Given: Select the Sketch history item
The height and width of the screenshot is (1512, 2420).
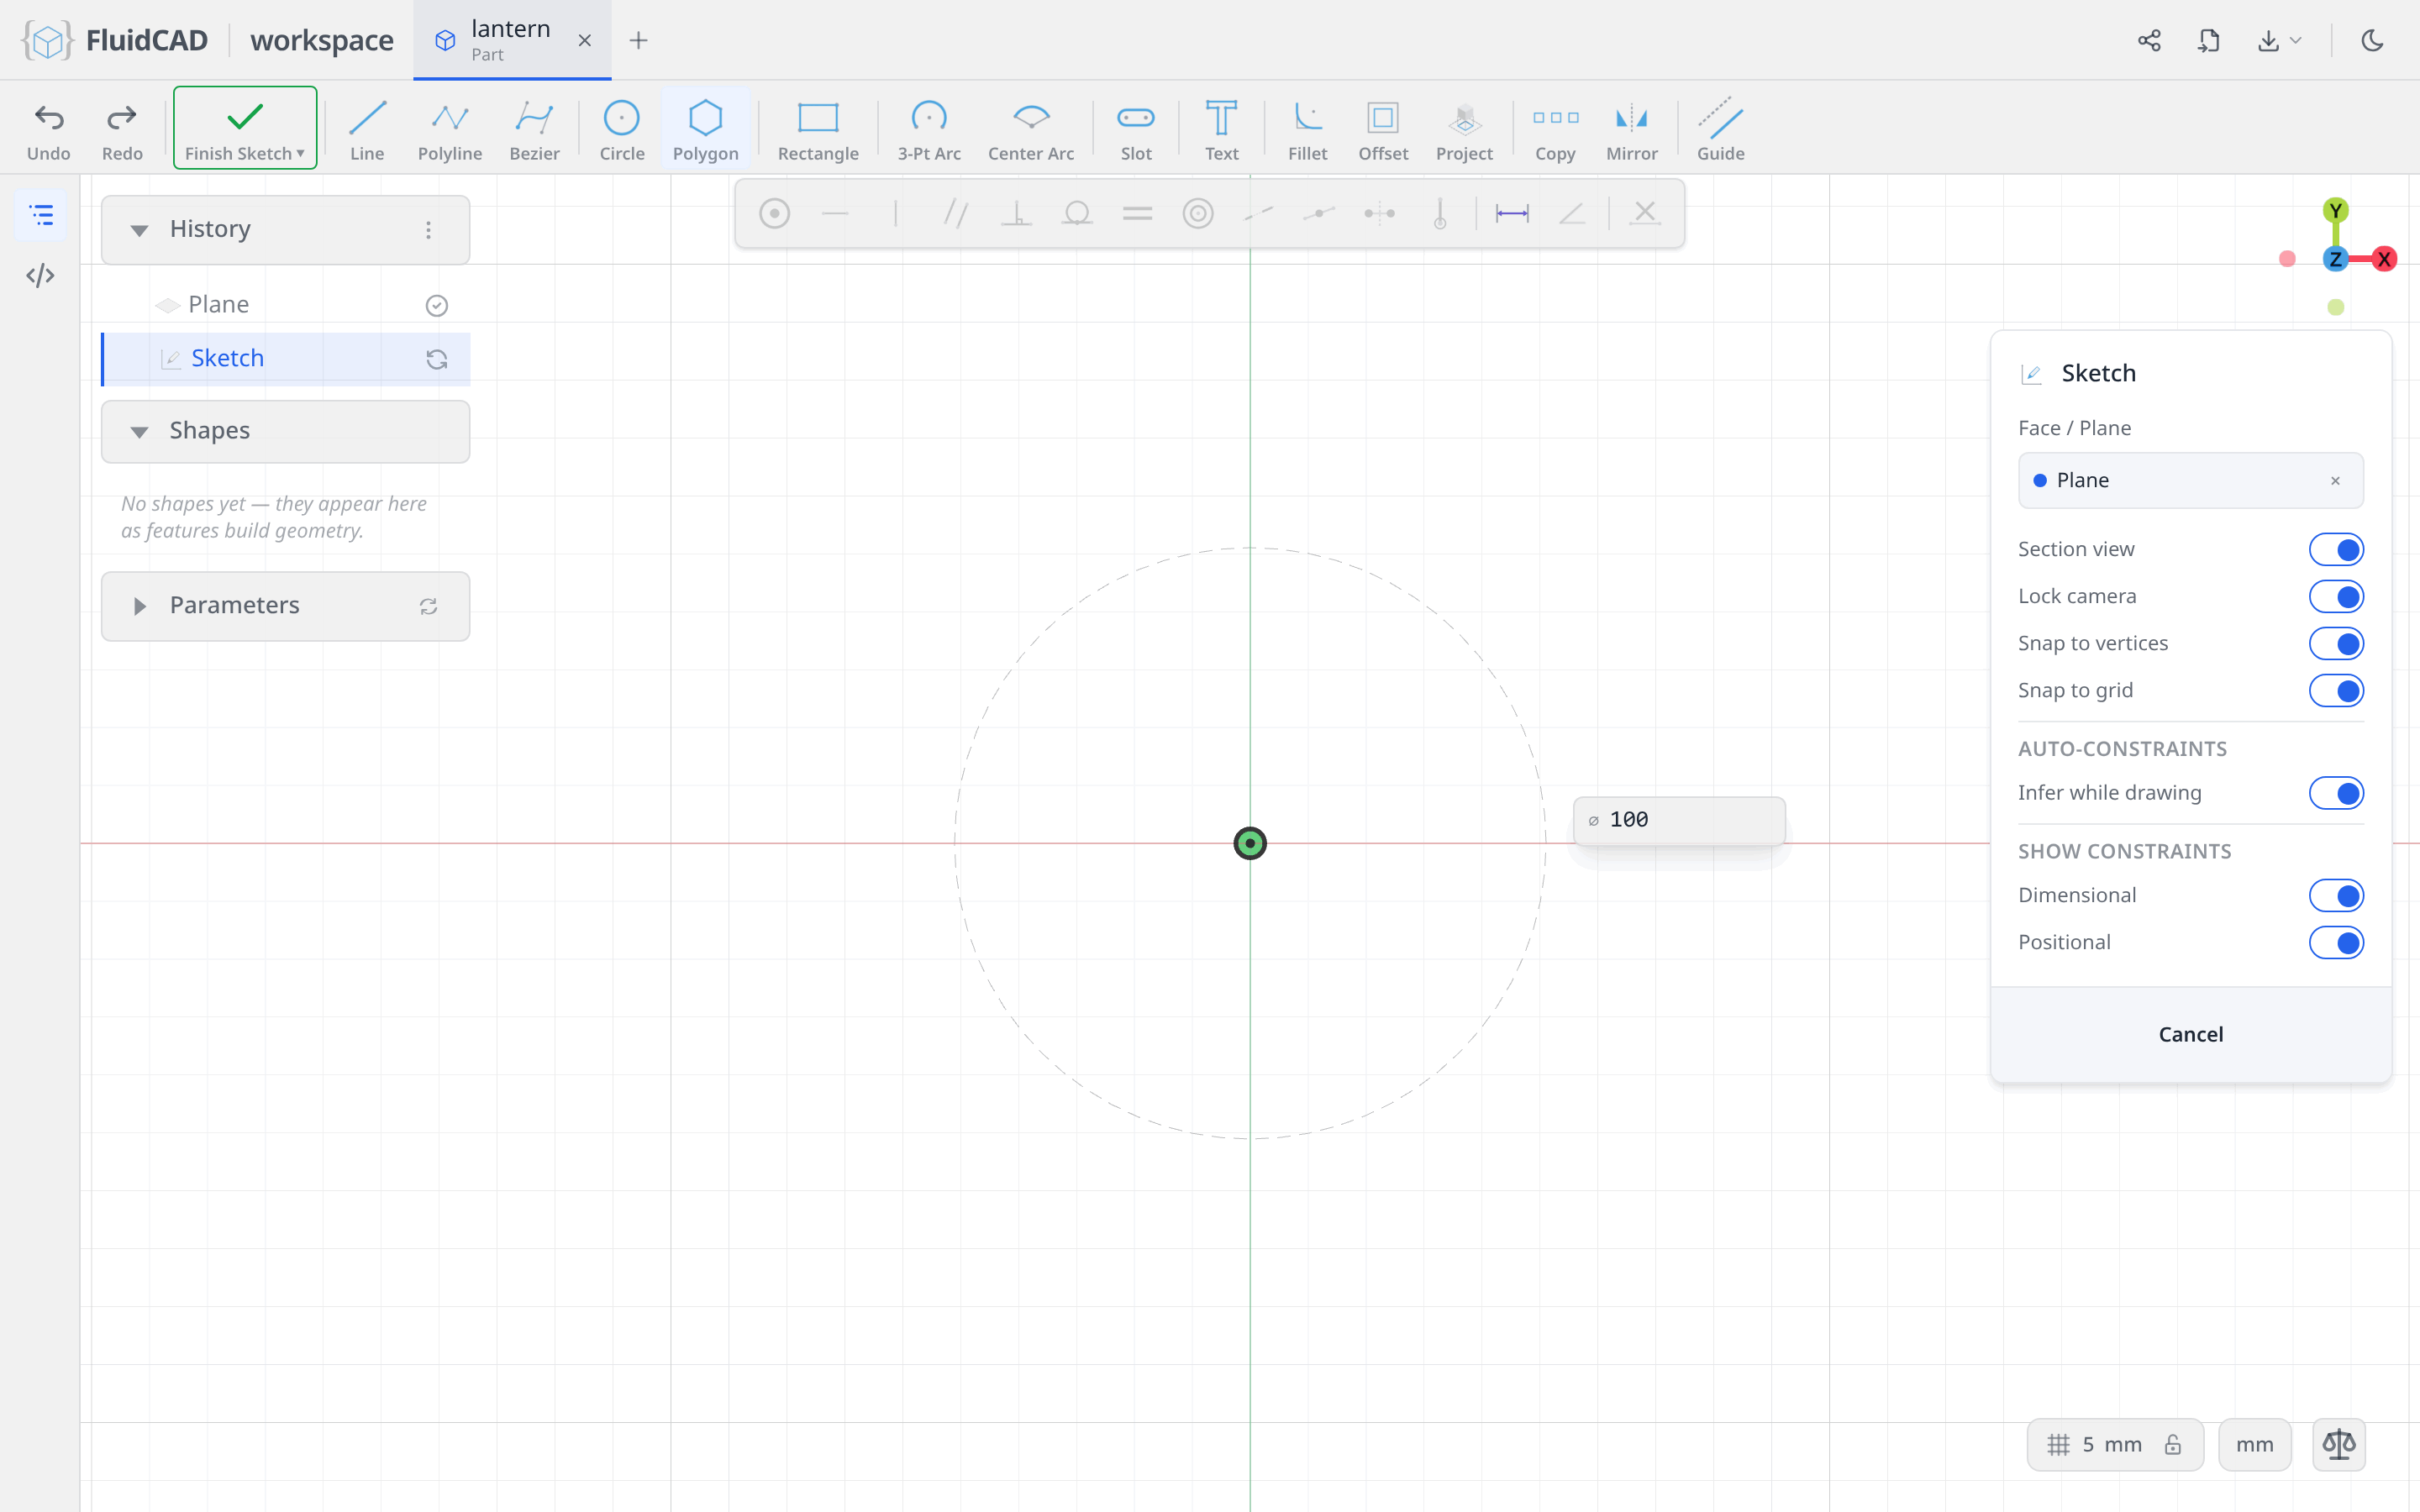Looking at the screenshot, I should 286,359.
